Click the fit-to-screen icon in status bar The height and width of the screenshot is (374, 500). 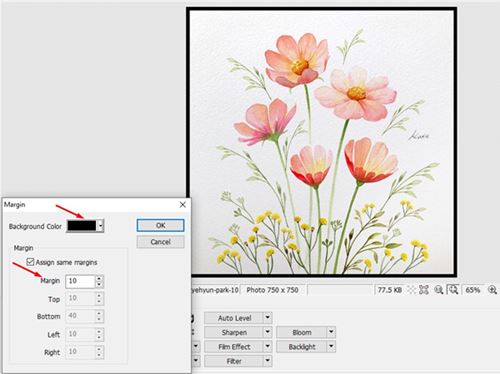coord(424,290)
